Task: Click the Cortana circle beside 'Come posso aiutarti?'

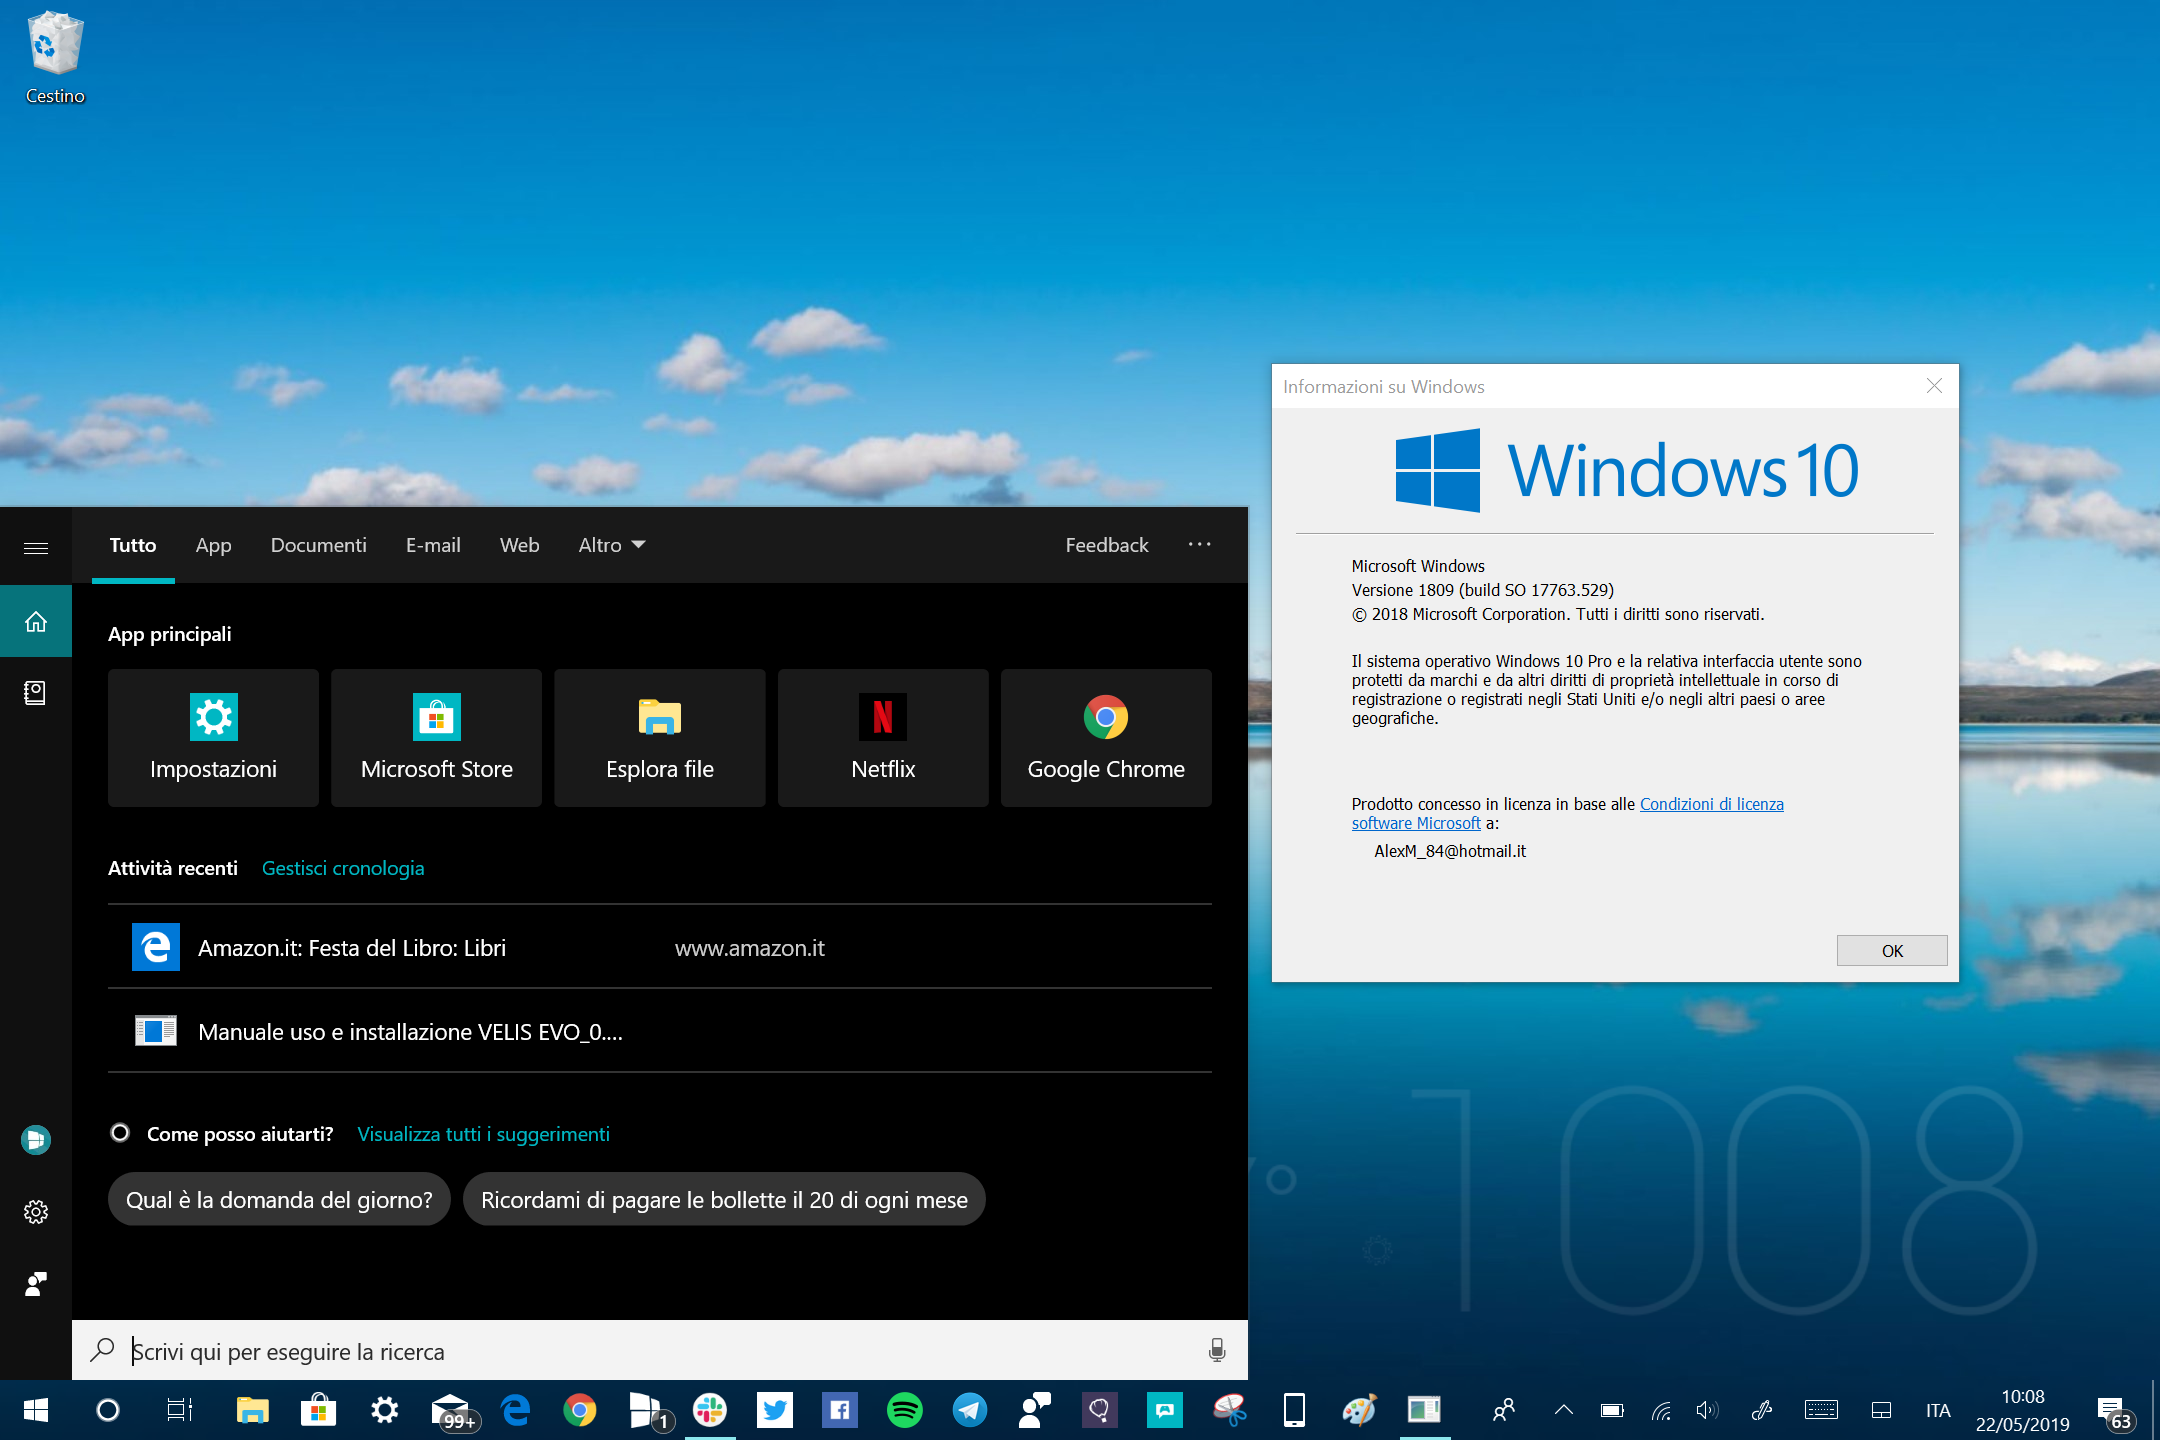Action: 120,1133
